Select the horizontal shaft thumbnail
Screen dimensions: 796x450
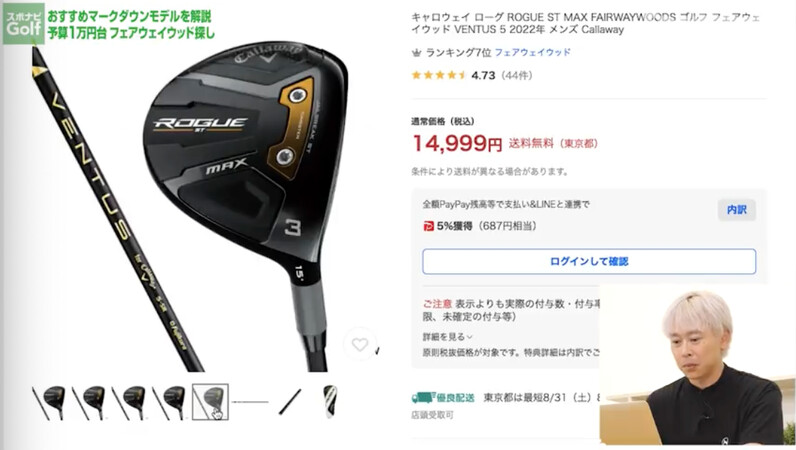click(x=250, y=402)
